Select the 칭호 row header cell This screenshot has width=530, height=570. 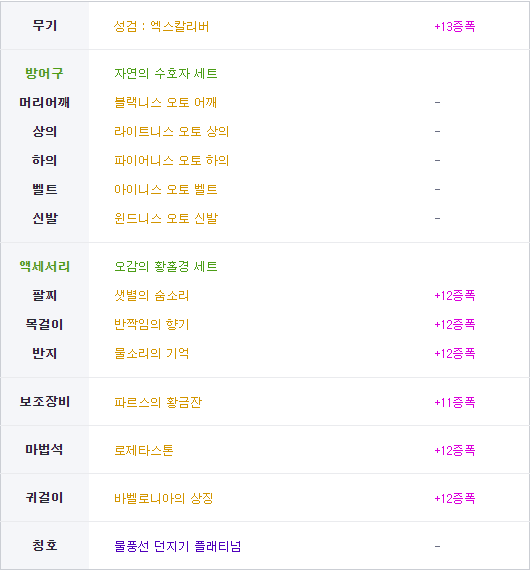click(x=45, y=546)
